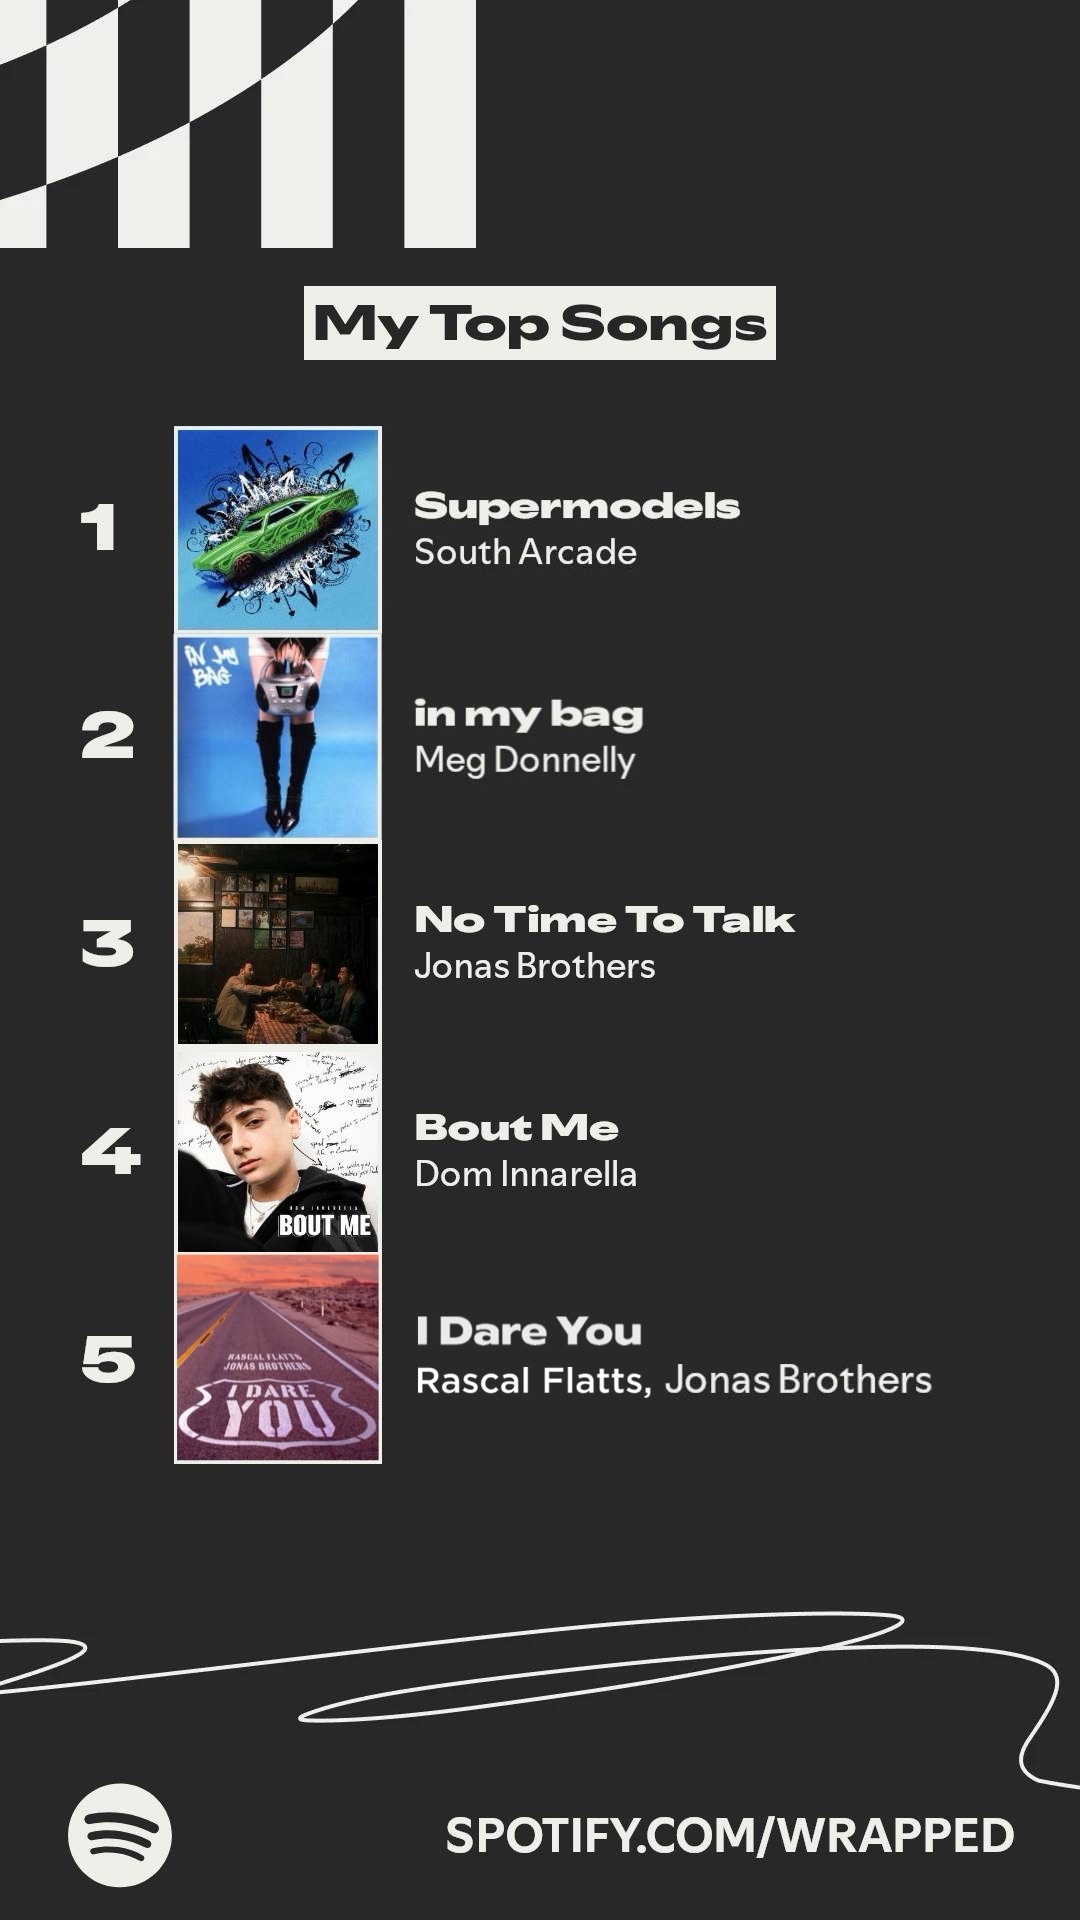Open the Meg Donnelly artist name
1080x1920 pixels.
[x=524, y=760]
